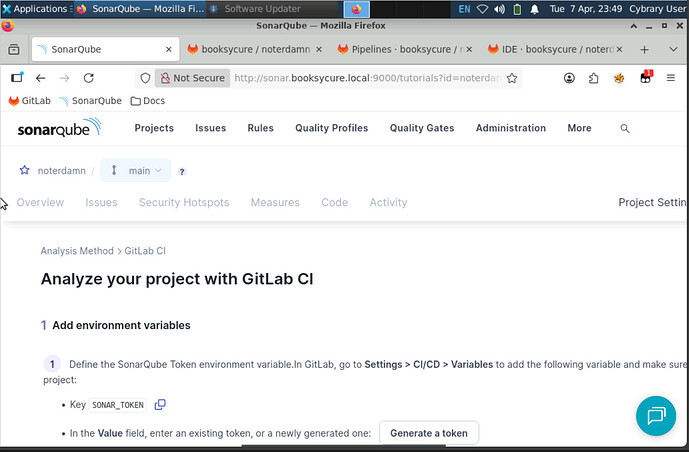Screen dimensions: 689x452
Task: Open the notifications bell in the panel
Action: (x=534, y=9)
